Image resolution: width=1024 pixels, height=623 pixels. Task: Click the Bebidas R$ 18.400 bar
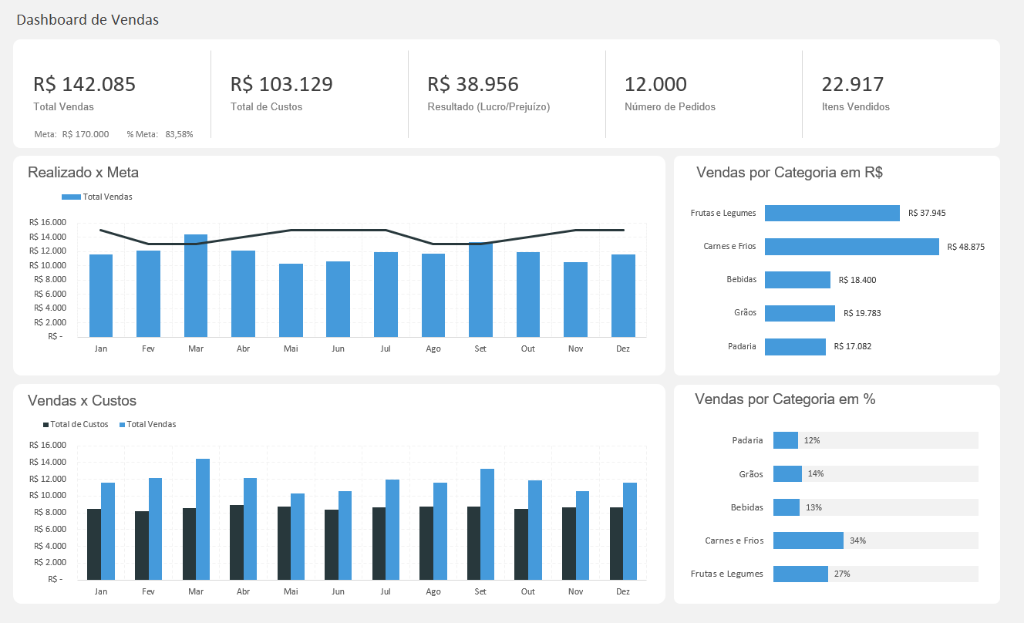[797, 280]
